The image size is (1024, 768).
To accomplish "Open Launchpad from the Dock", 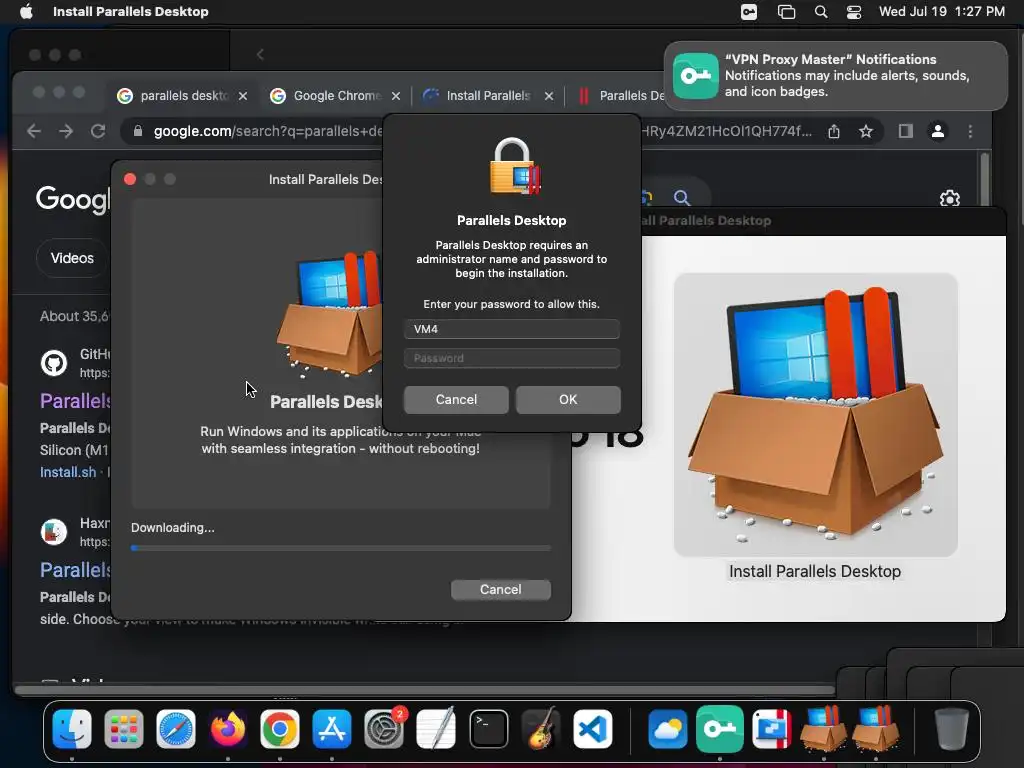I will [123, 729].
